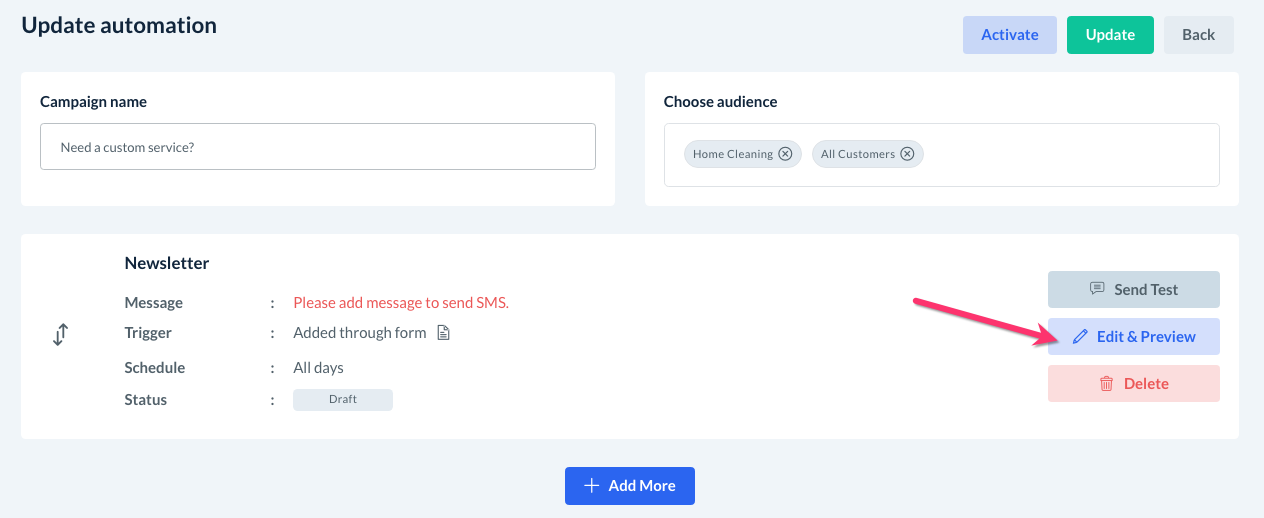Click the form document icon next to Trigger
The height and width of the screenshot is (518, 1264).
click(444, 333)
